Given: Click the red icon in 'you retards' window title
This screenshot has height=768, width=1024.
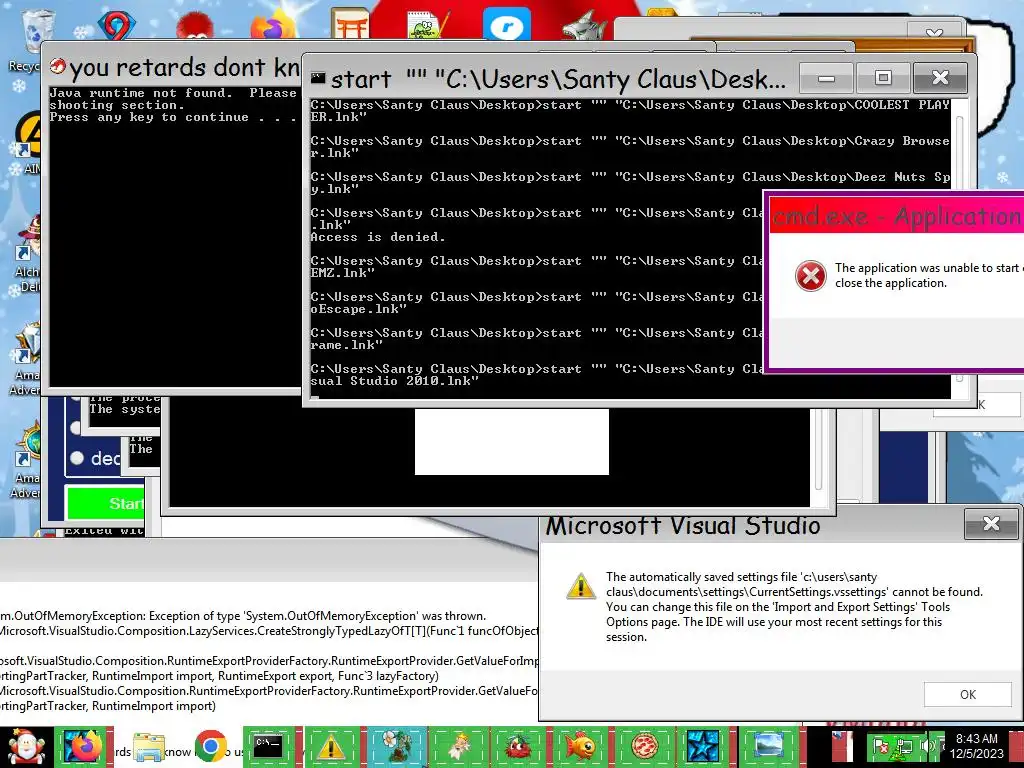Looking at the screenshot, I should coord(58,66).
